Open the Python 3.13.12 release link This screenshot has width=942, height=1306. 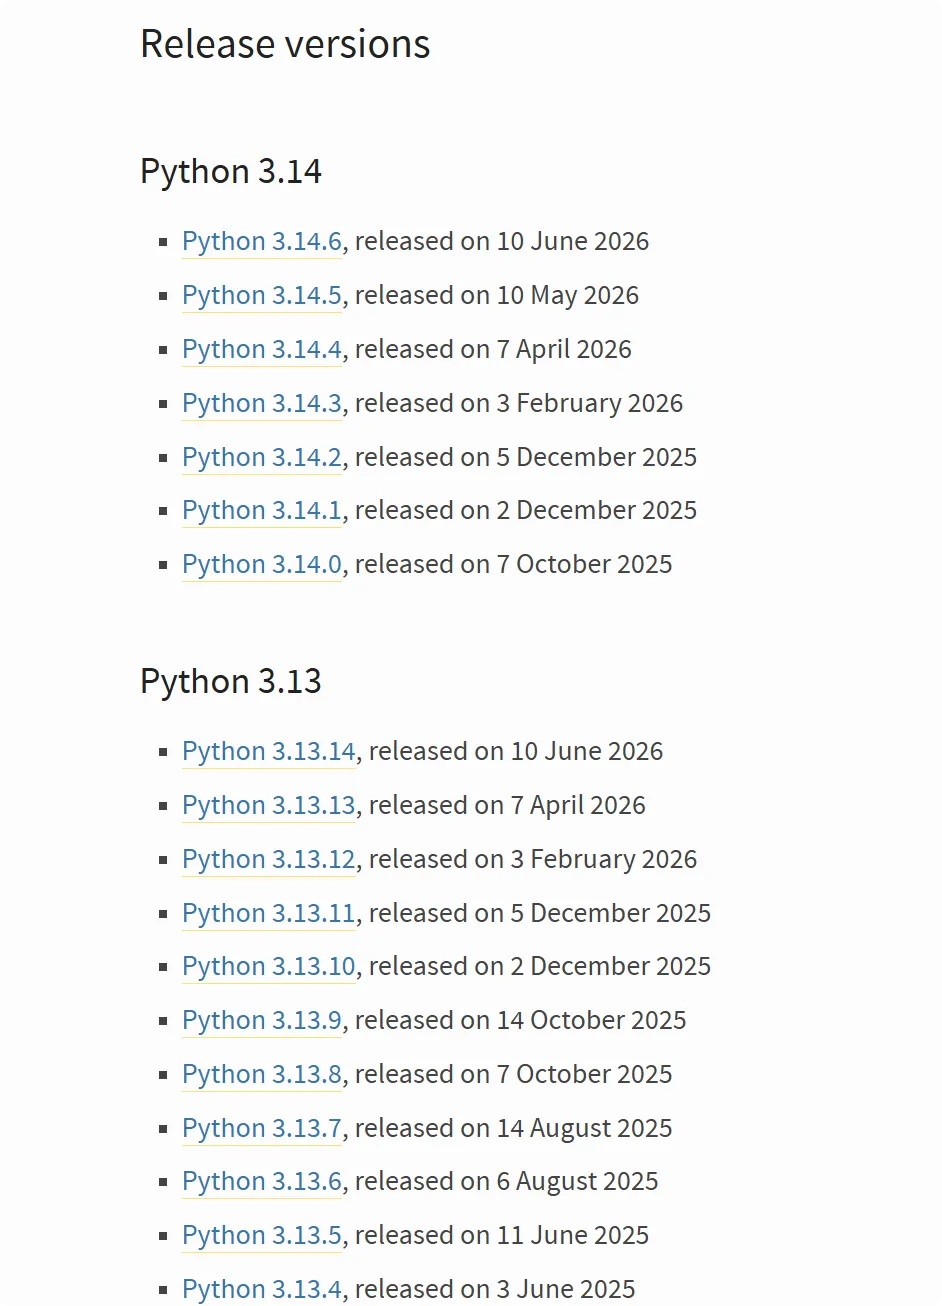point(269,860)
